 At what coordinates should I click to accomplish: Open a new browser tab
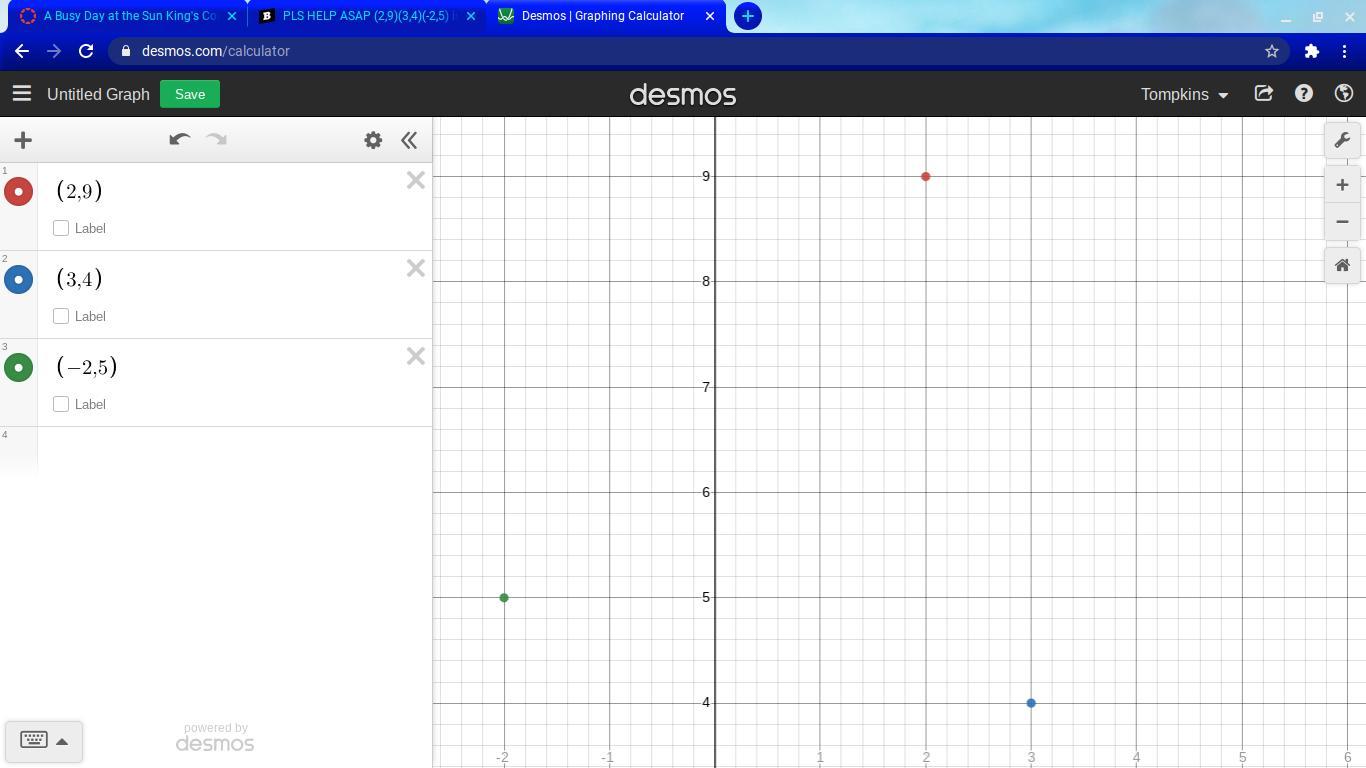[747, 16]
